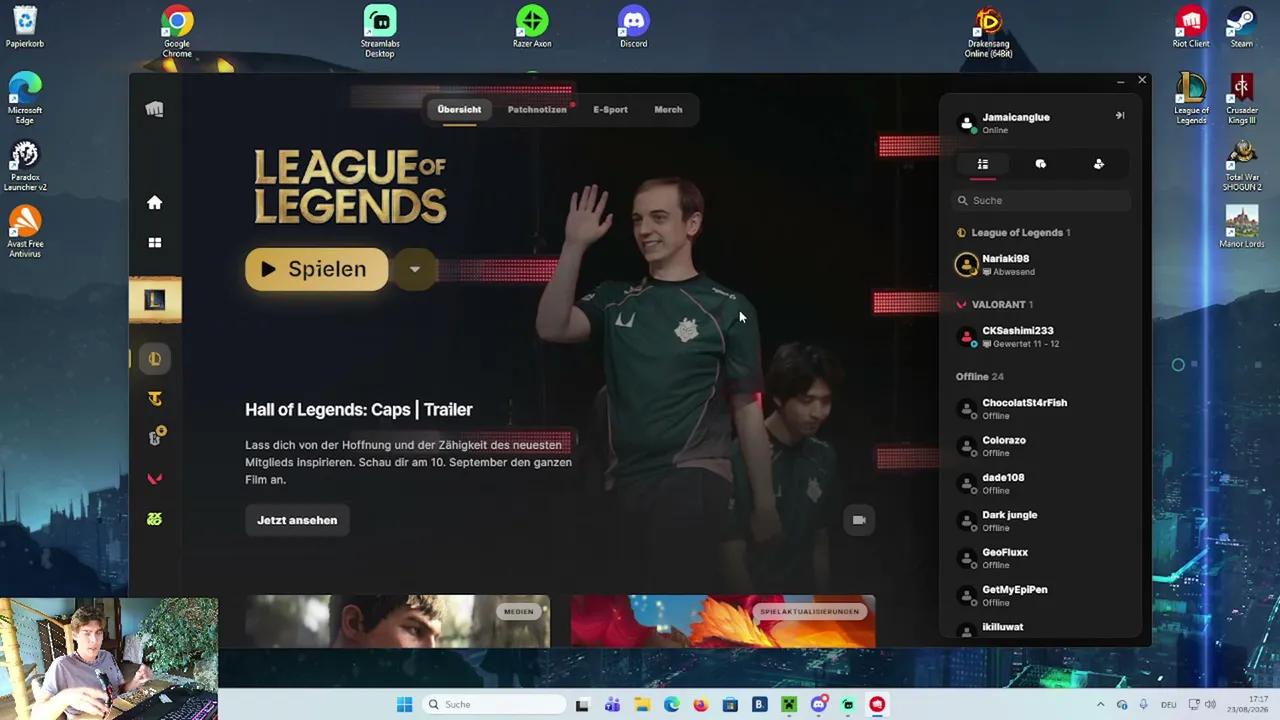Screen dimensions: 1280x720
Task: Collapse the VALORANT friends group
Action: [x=996, y=304]
